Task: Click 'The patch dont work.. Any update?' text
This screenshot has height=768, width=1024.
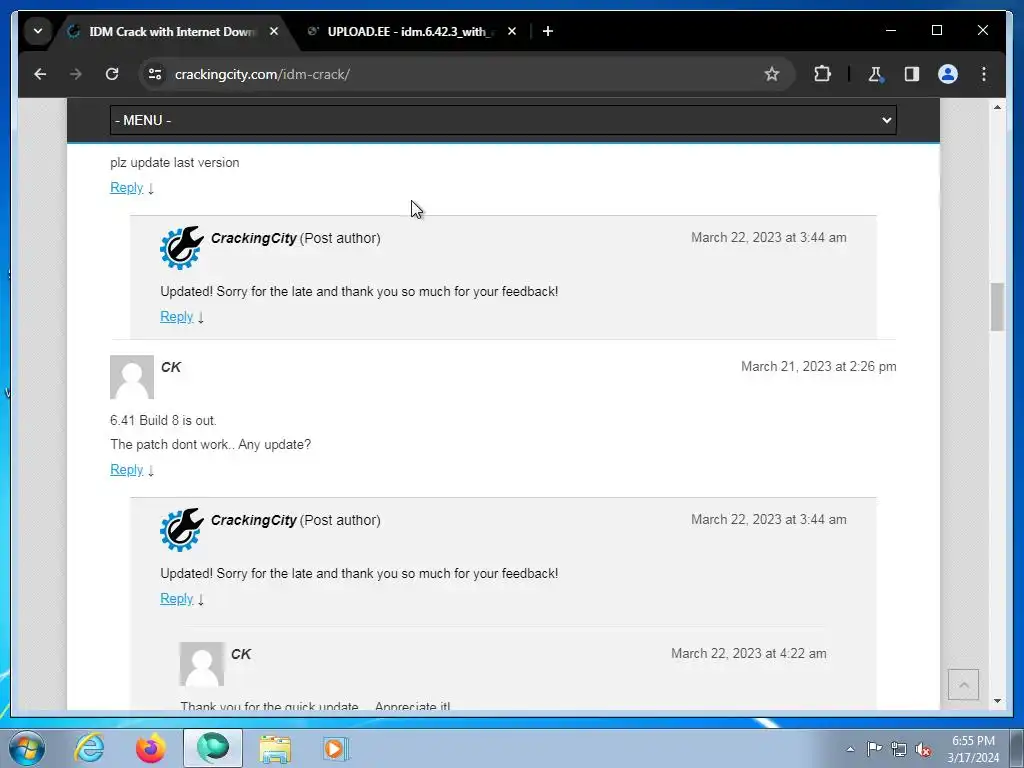Action: point(210,445)
